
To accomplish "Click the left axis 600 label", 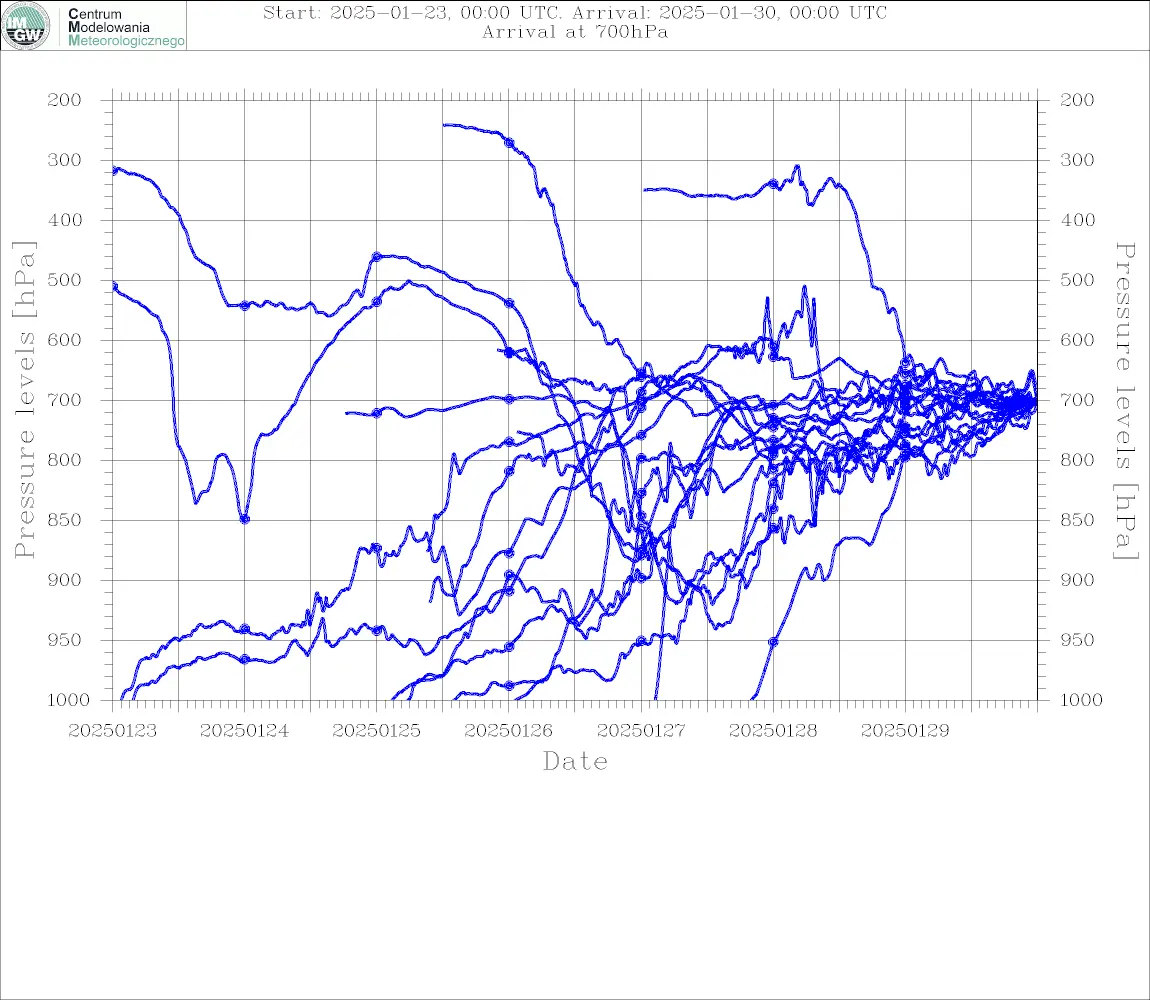I will point(65,340).
